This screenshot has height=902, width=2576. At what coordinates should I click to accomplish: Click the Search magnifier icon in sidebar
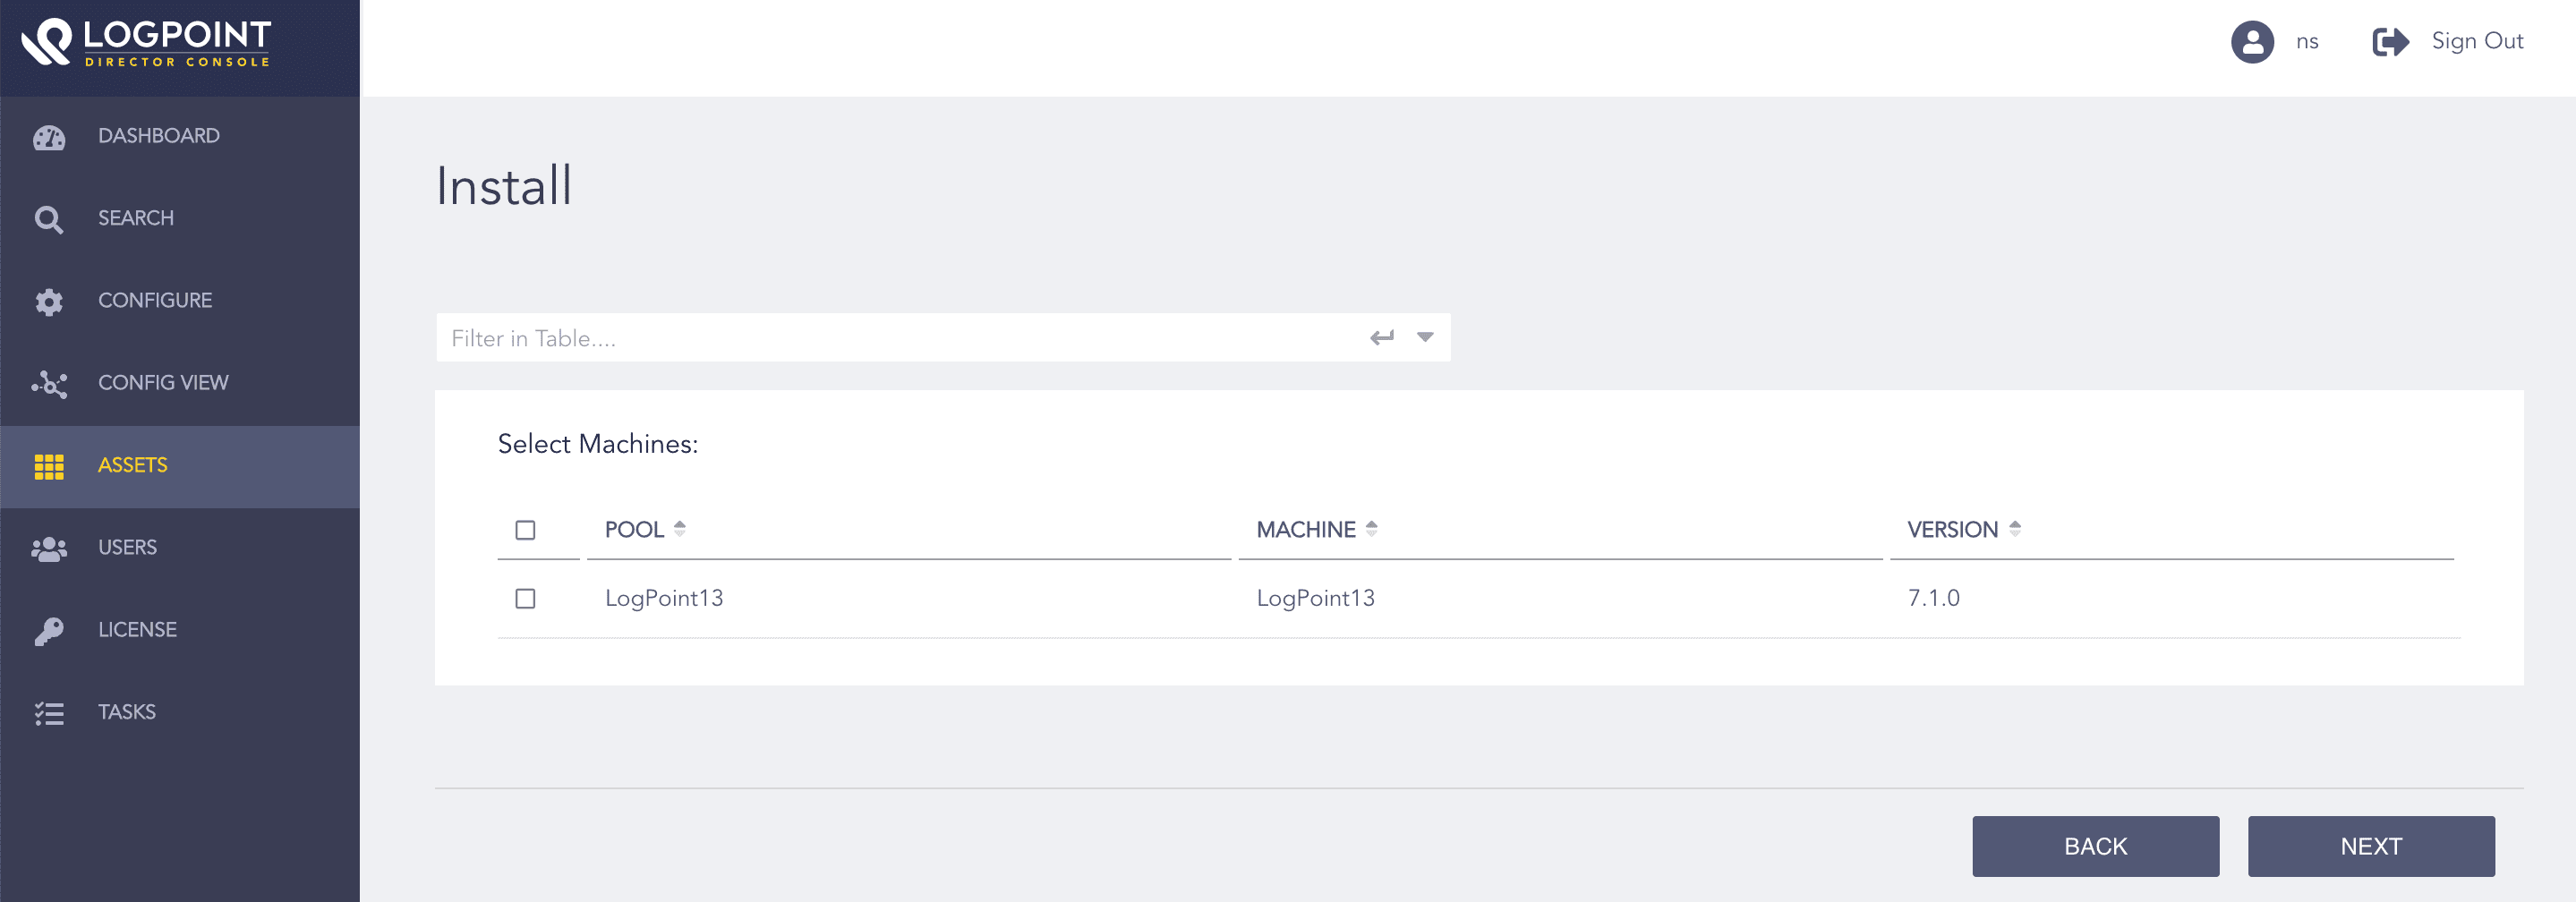click(49, 219)
